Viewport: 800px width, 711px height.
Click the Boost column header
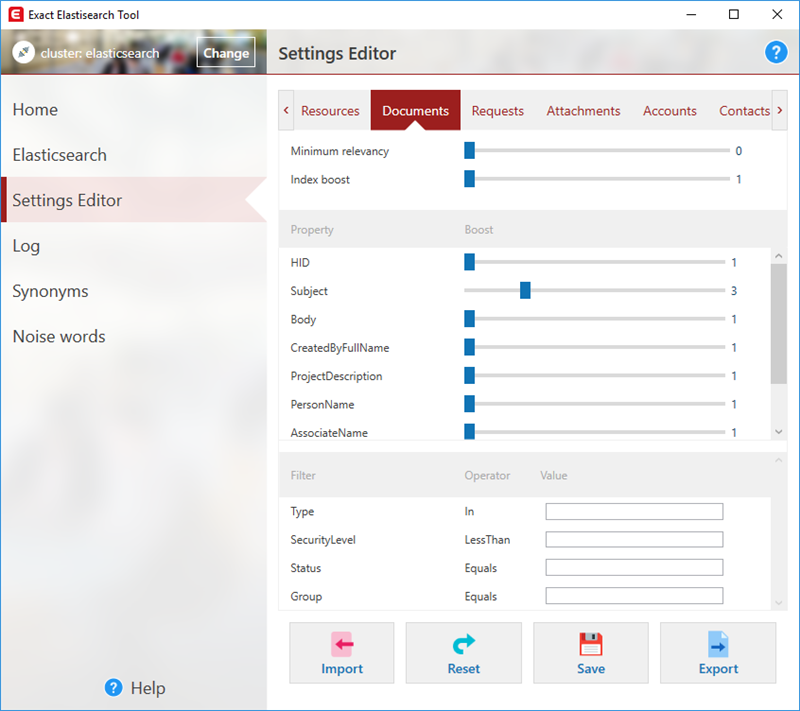[479, 230]
